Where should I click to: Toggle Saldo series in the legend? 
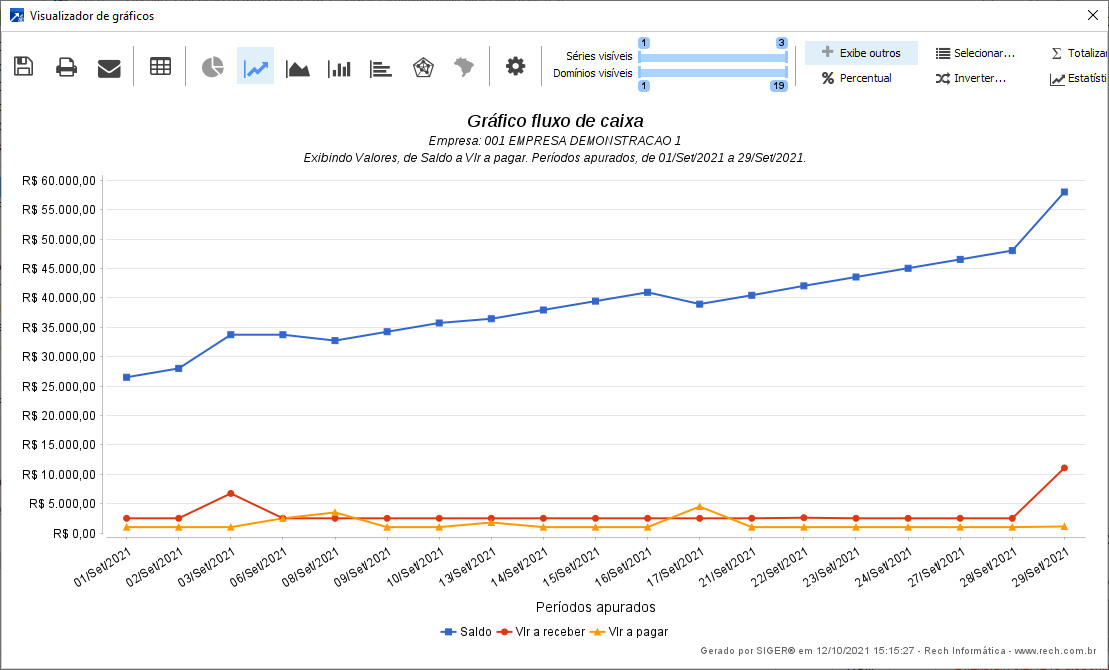(466, 632)
